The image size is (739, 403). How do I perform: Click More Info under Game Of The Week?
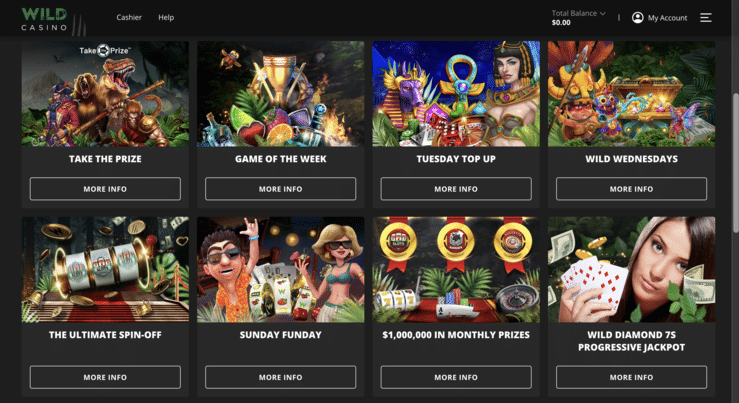pos(280,189)
